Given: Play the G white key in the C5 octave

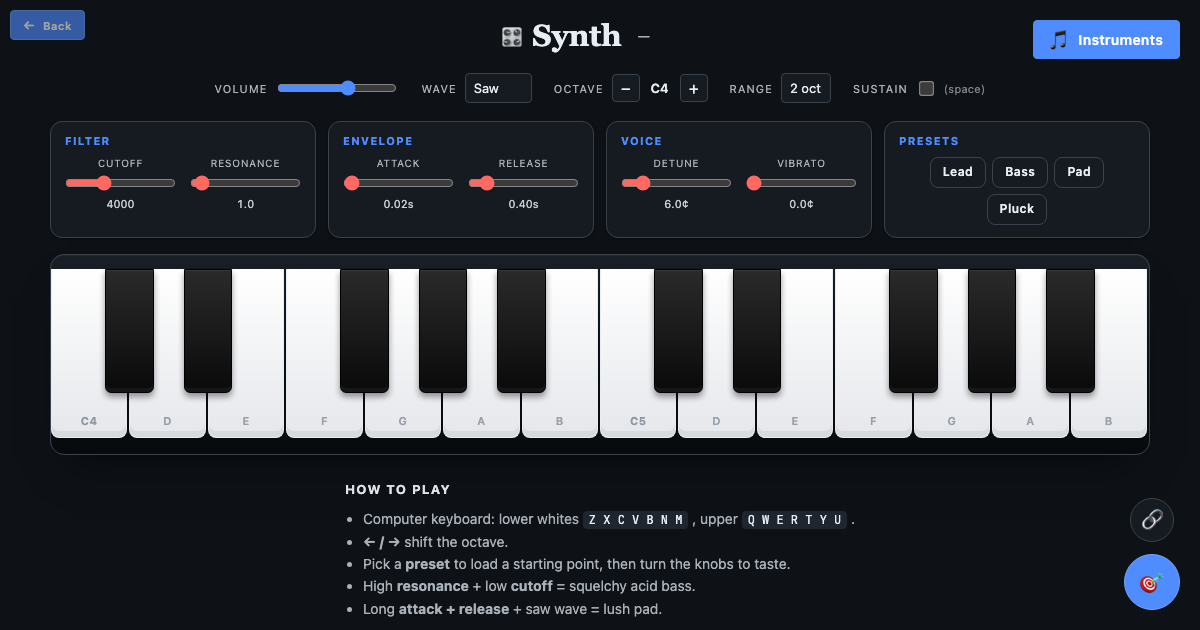Looking at the screenshot, I should (x=952, y=415).
